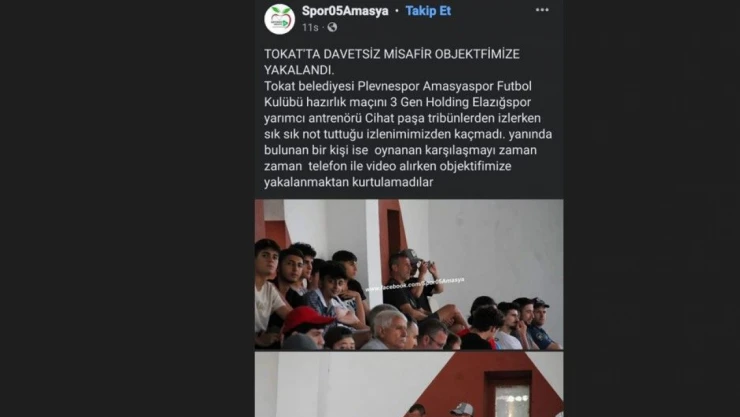The image size is (740, 417).
Task: Open the three-dot post options menu
Action: pyautogui.click(x=542, y=10)
